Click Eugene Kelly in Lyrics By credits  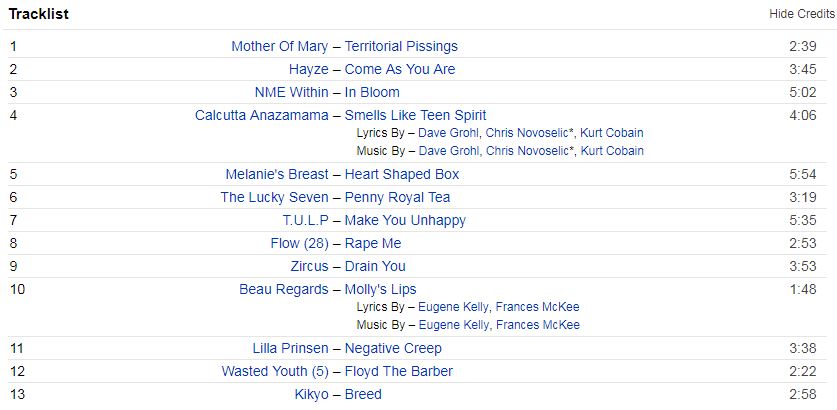(x=453, y=307)
